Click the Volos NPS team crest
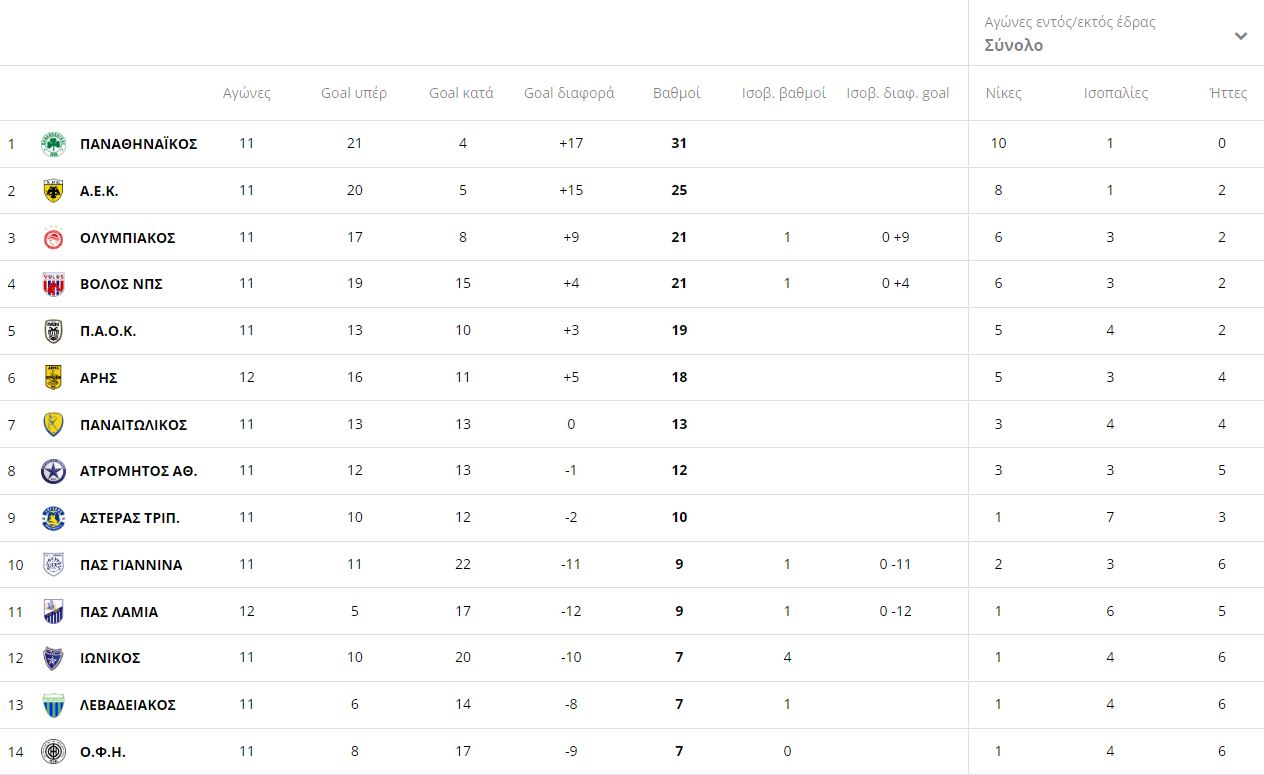 (53, 284)
